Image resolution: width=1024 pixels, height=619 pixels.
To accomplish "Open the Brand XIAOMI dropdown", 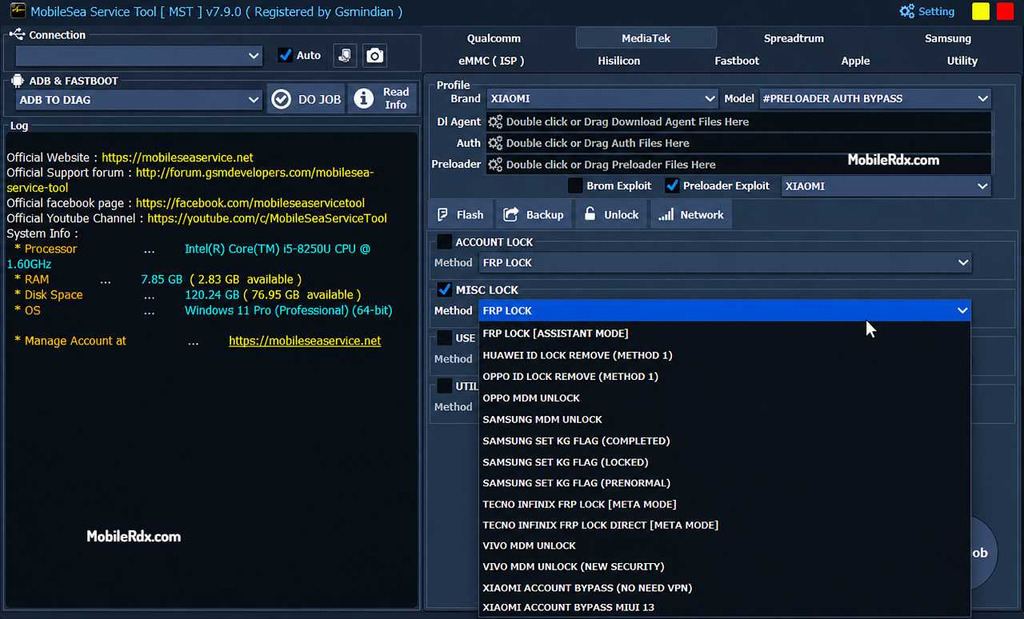I will pyautogui.click(x=601, y=99).
